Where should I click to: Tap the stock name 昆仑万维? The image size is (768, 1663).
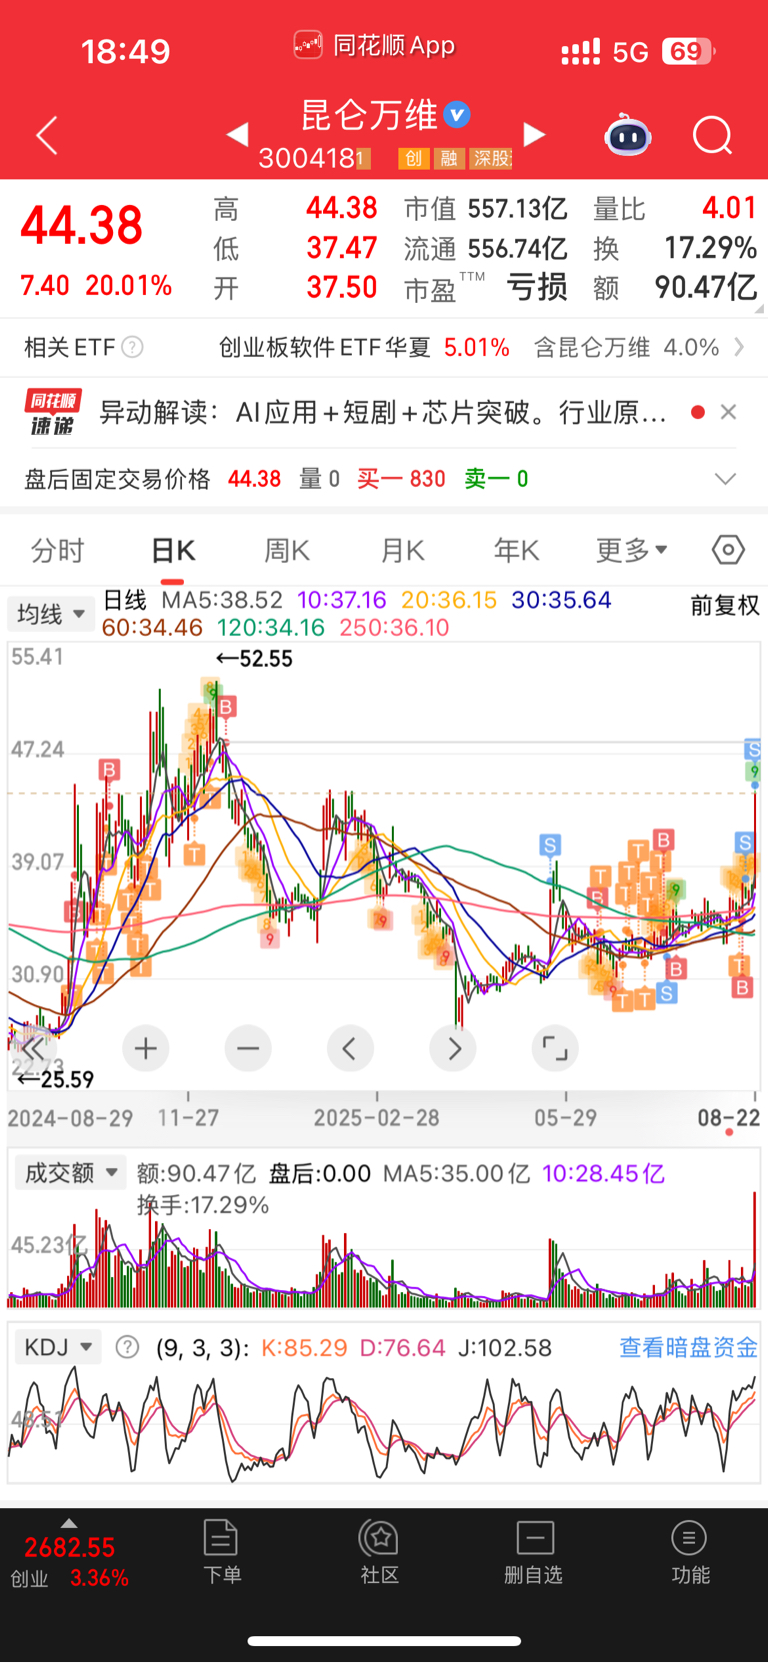pos(370,115)
